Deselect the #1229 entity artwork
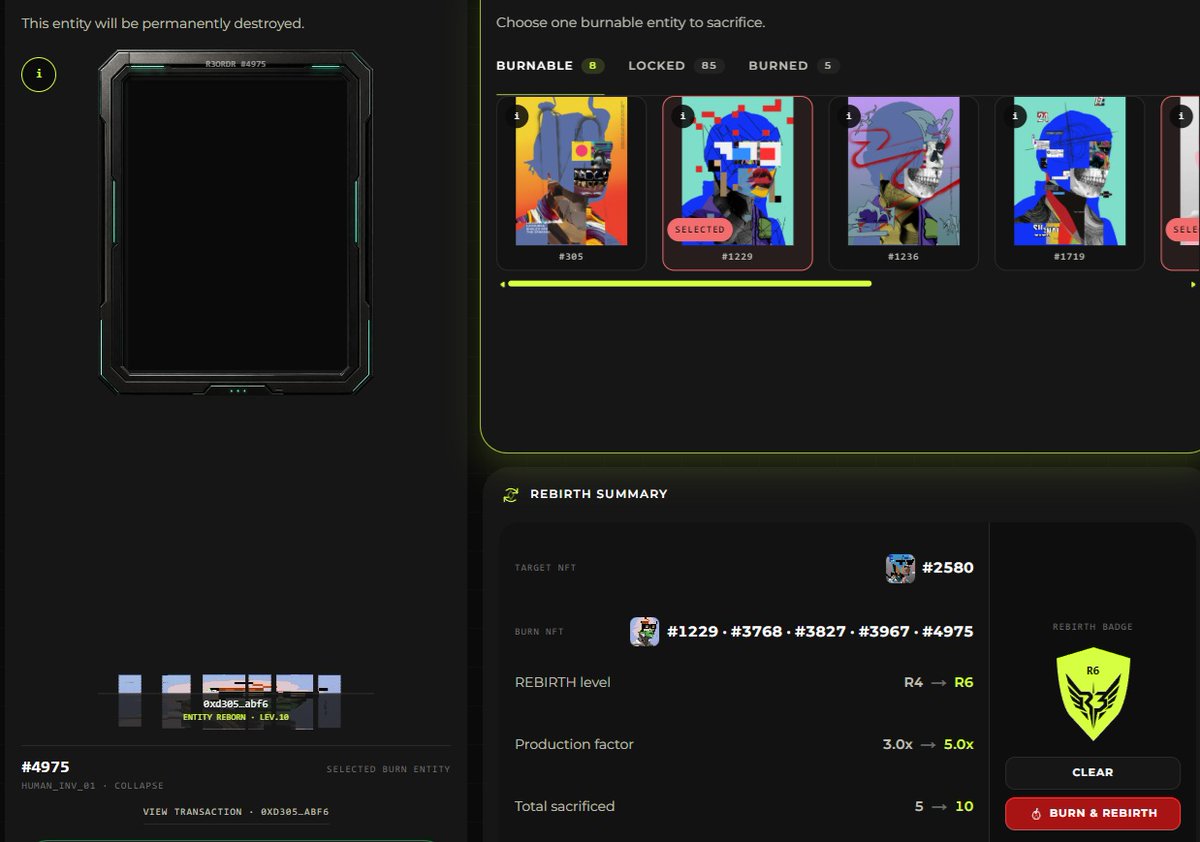 (737, 171)
